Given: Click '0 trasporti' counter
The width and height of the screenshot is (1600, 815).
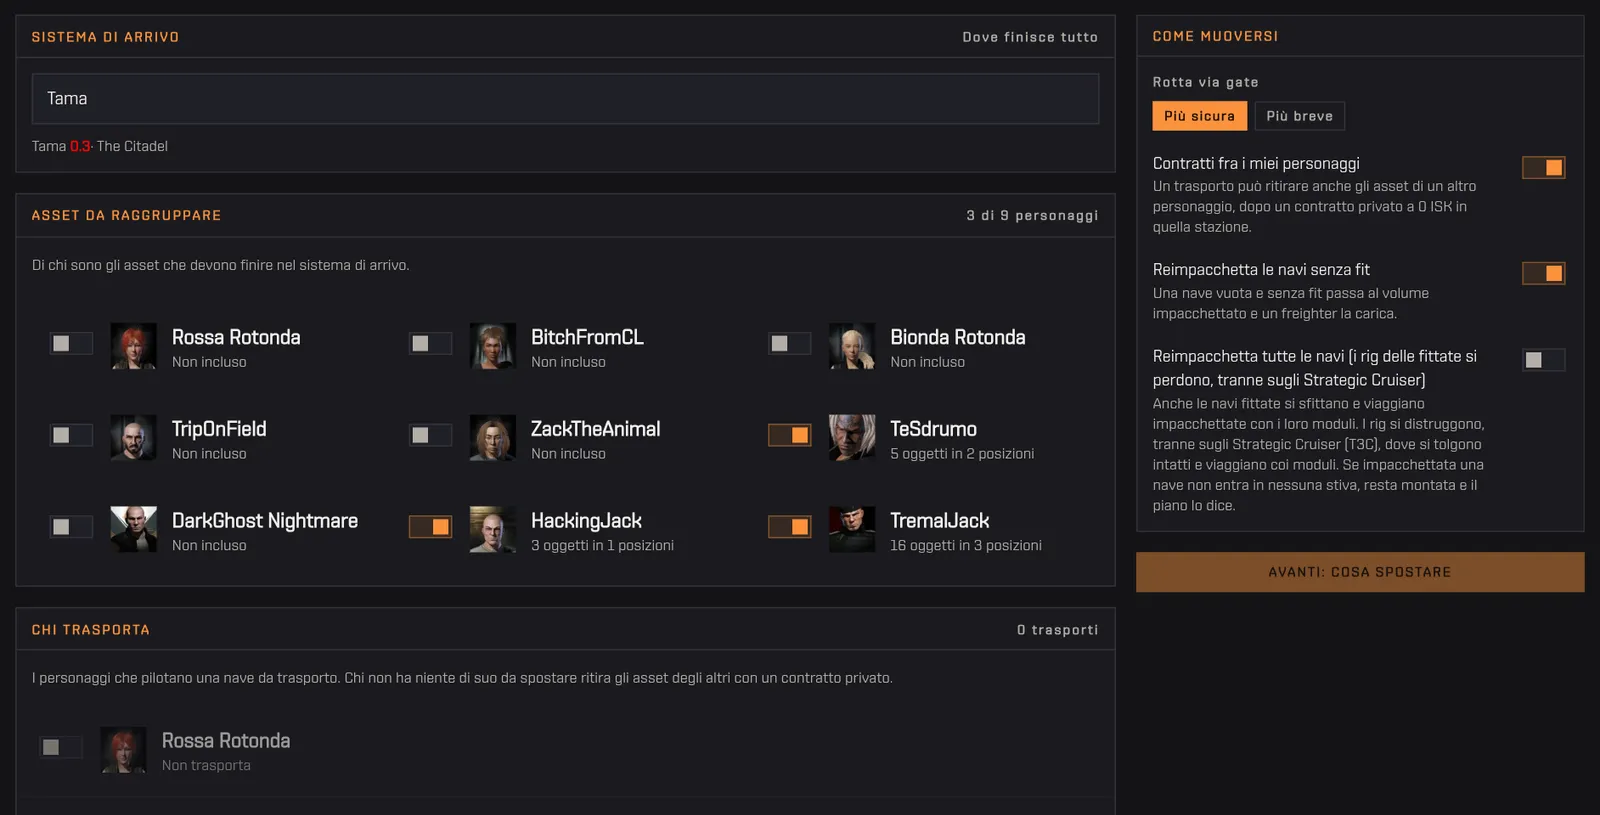Looking at the screenshot, I should point(1057,630).
